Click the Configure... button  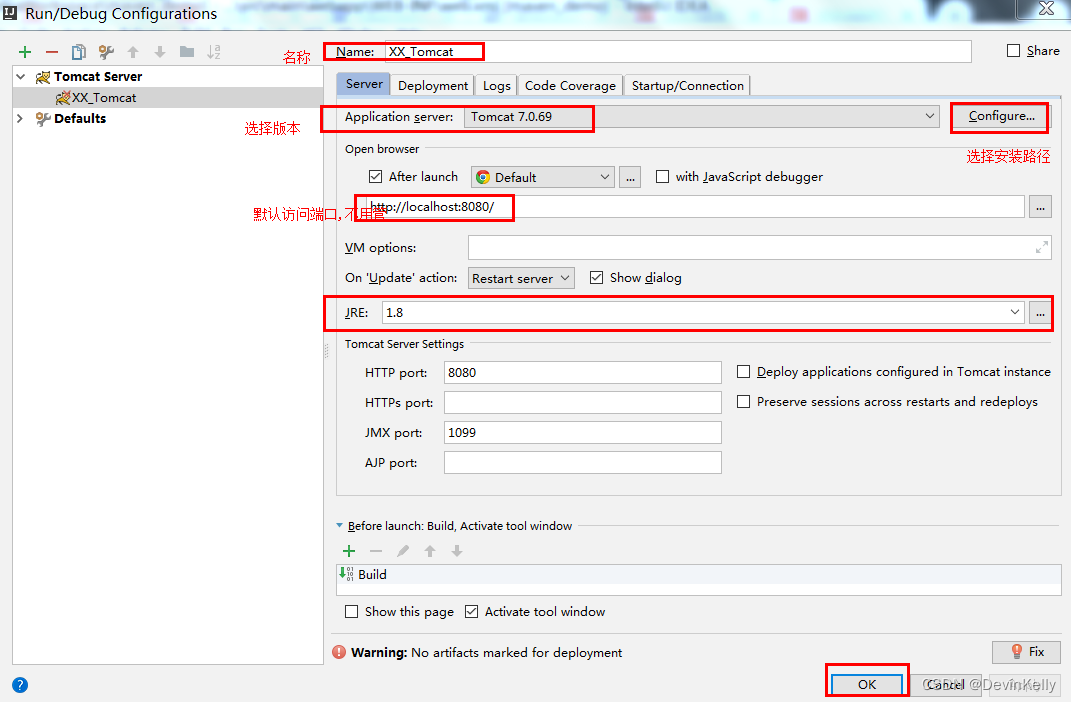click(x=1001, y=116)
